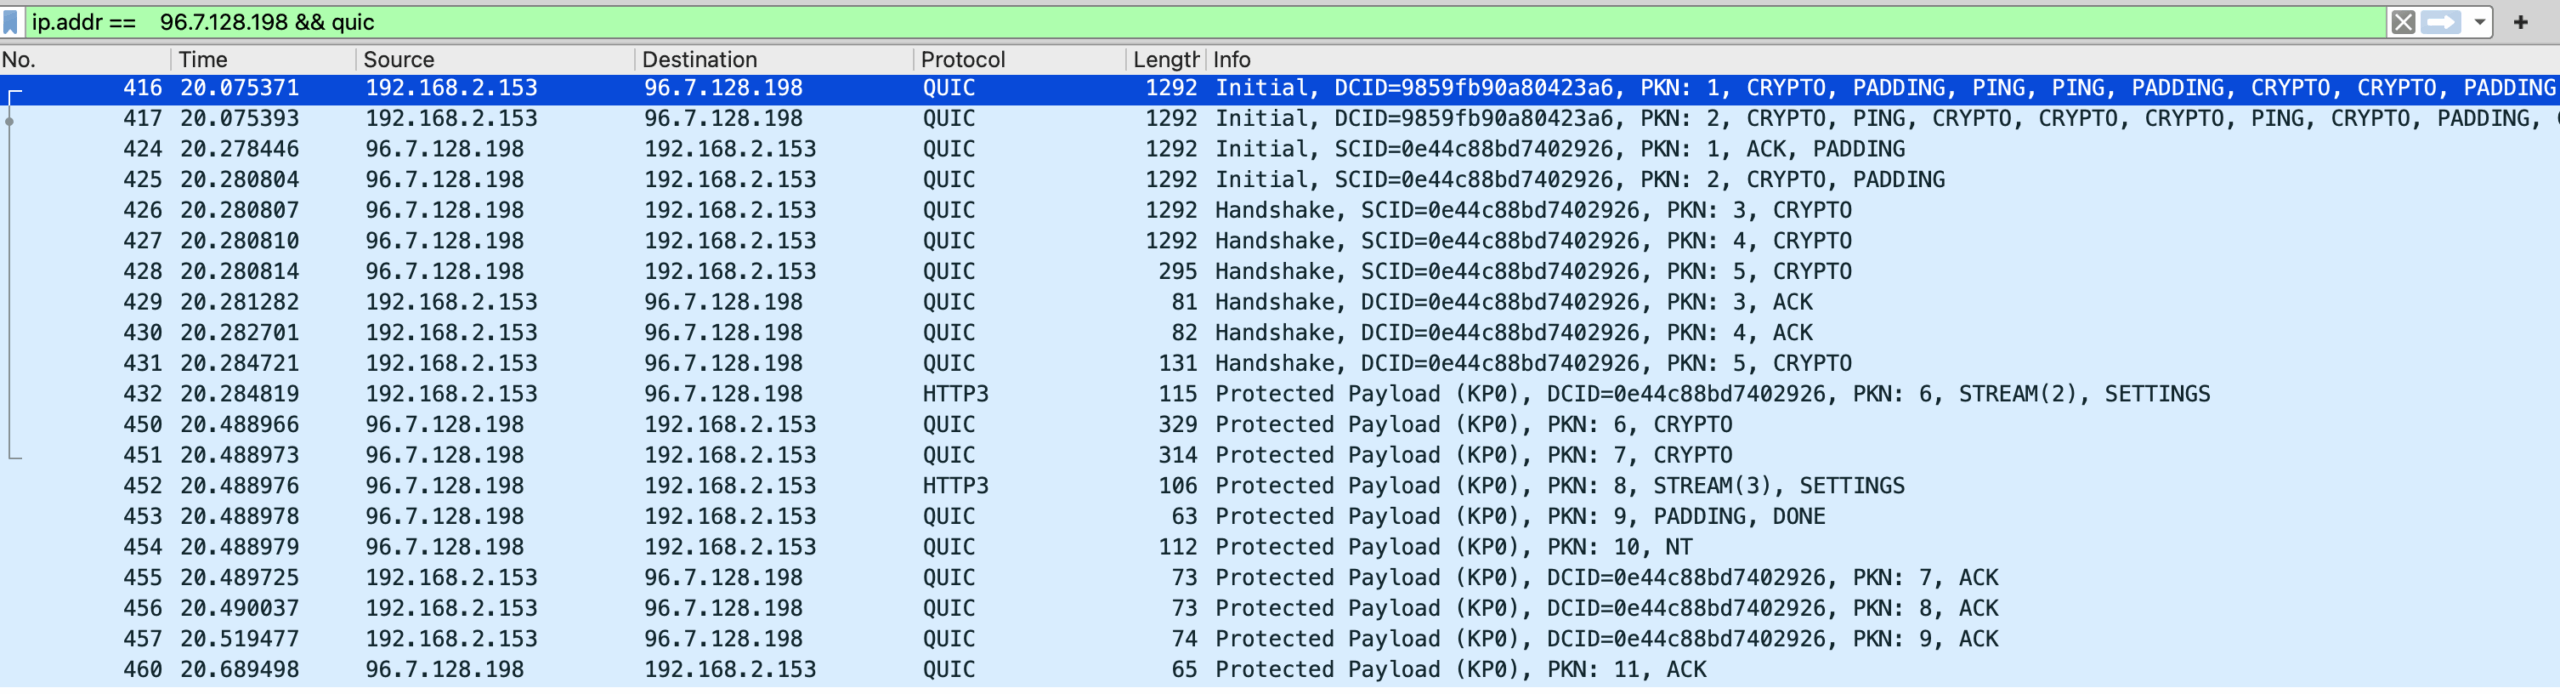Open the recent filters dropdown arrow

point(2479,22)
